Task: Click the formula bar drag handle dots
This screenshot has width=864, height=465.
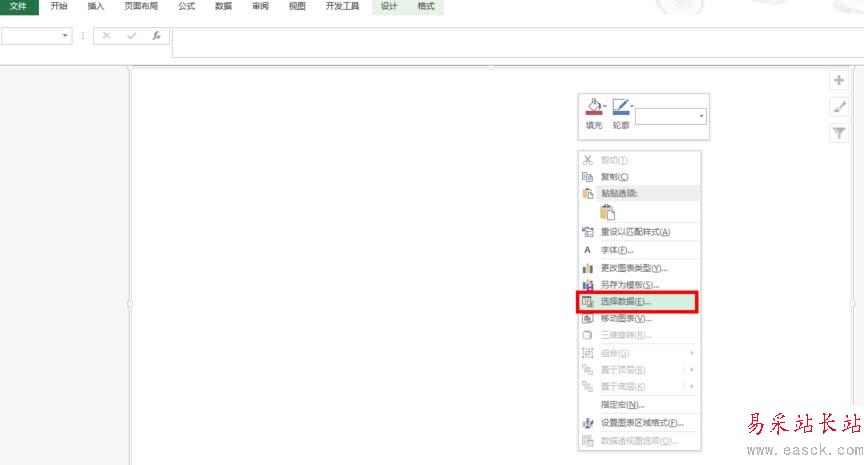Action: tap(83, 36)
